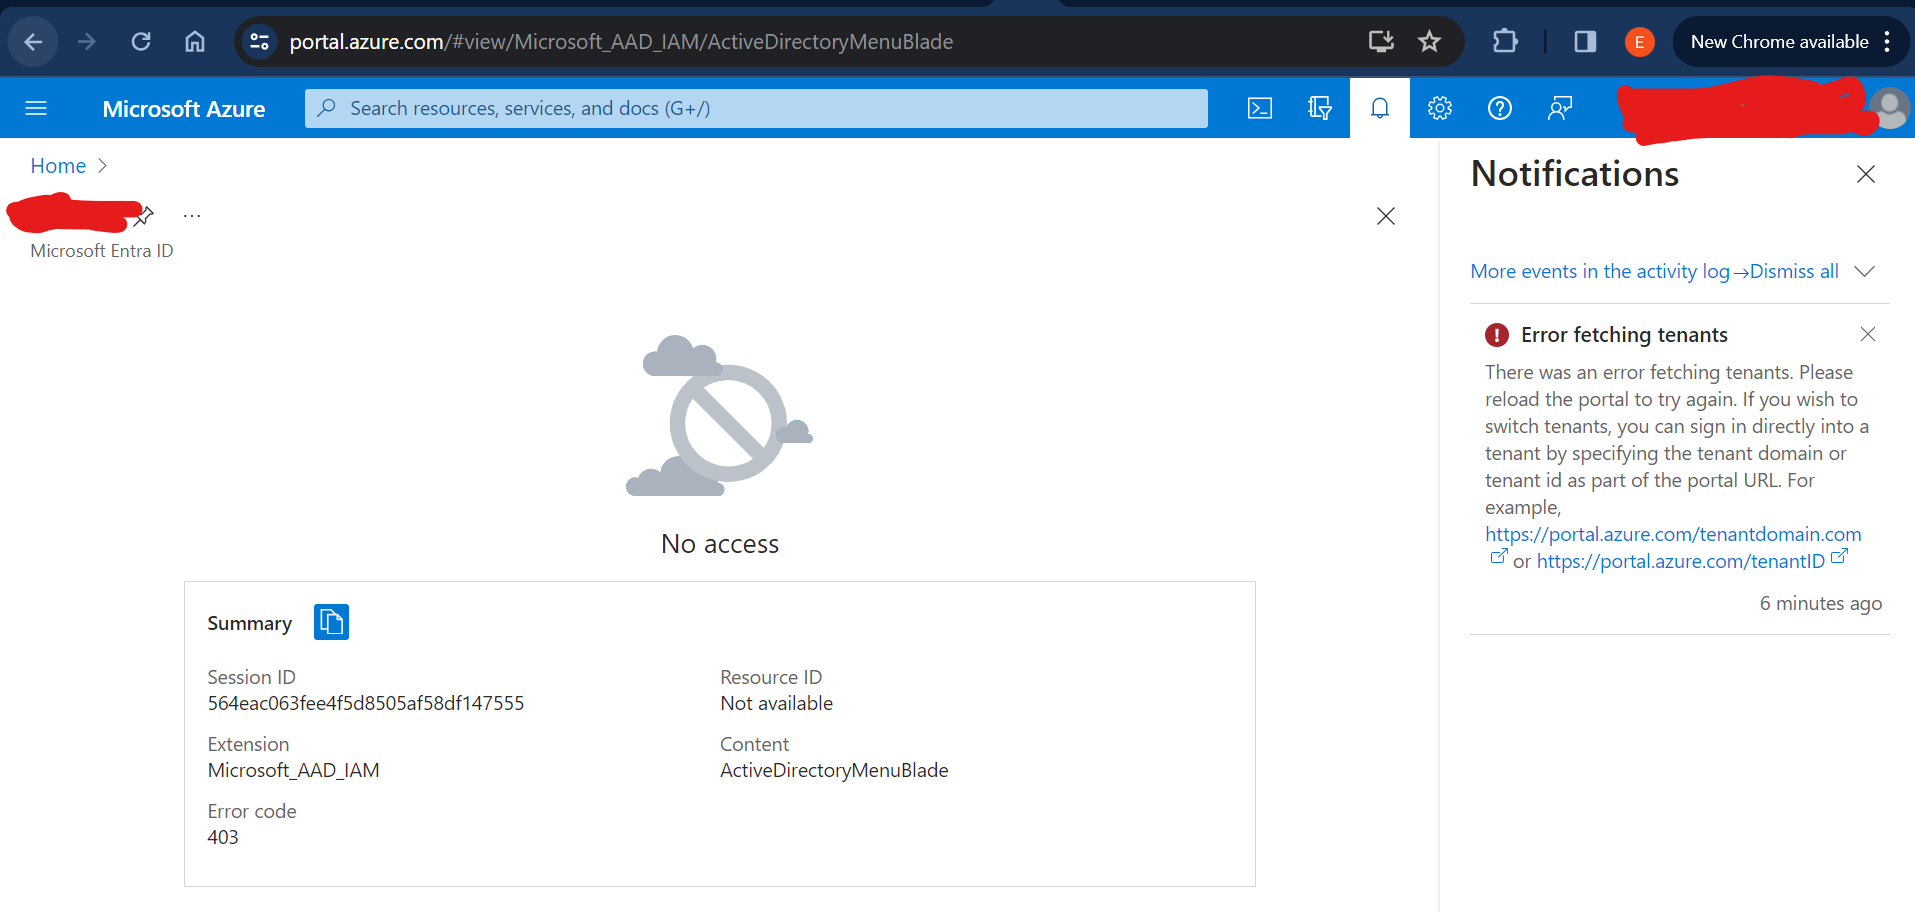Image resolution: width=1915 pixels, height=912 pixels.
Task: Click New Chrome available button
Action: coord(1779,42)
